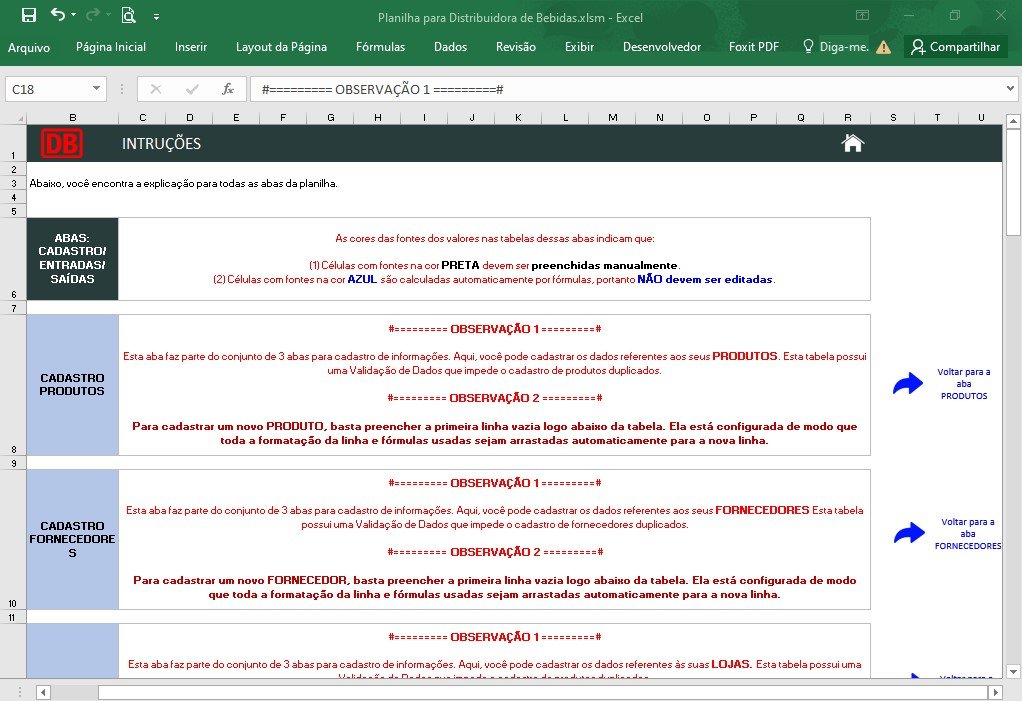Select the 'ABAS: CADASTRO/ ENTRADAS/ SAÍDAS' cell

pyautogui.click(x=72, y=259)
